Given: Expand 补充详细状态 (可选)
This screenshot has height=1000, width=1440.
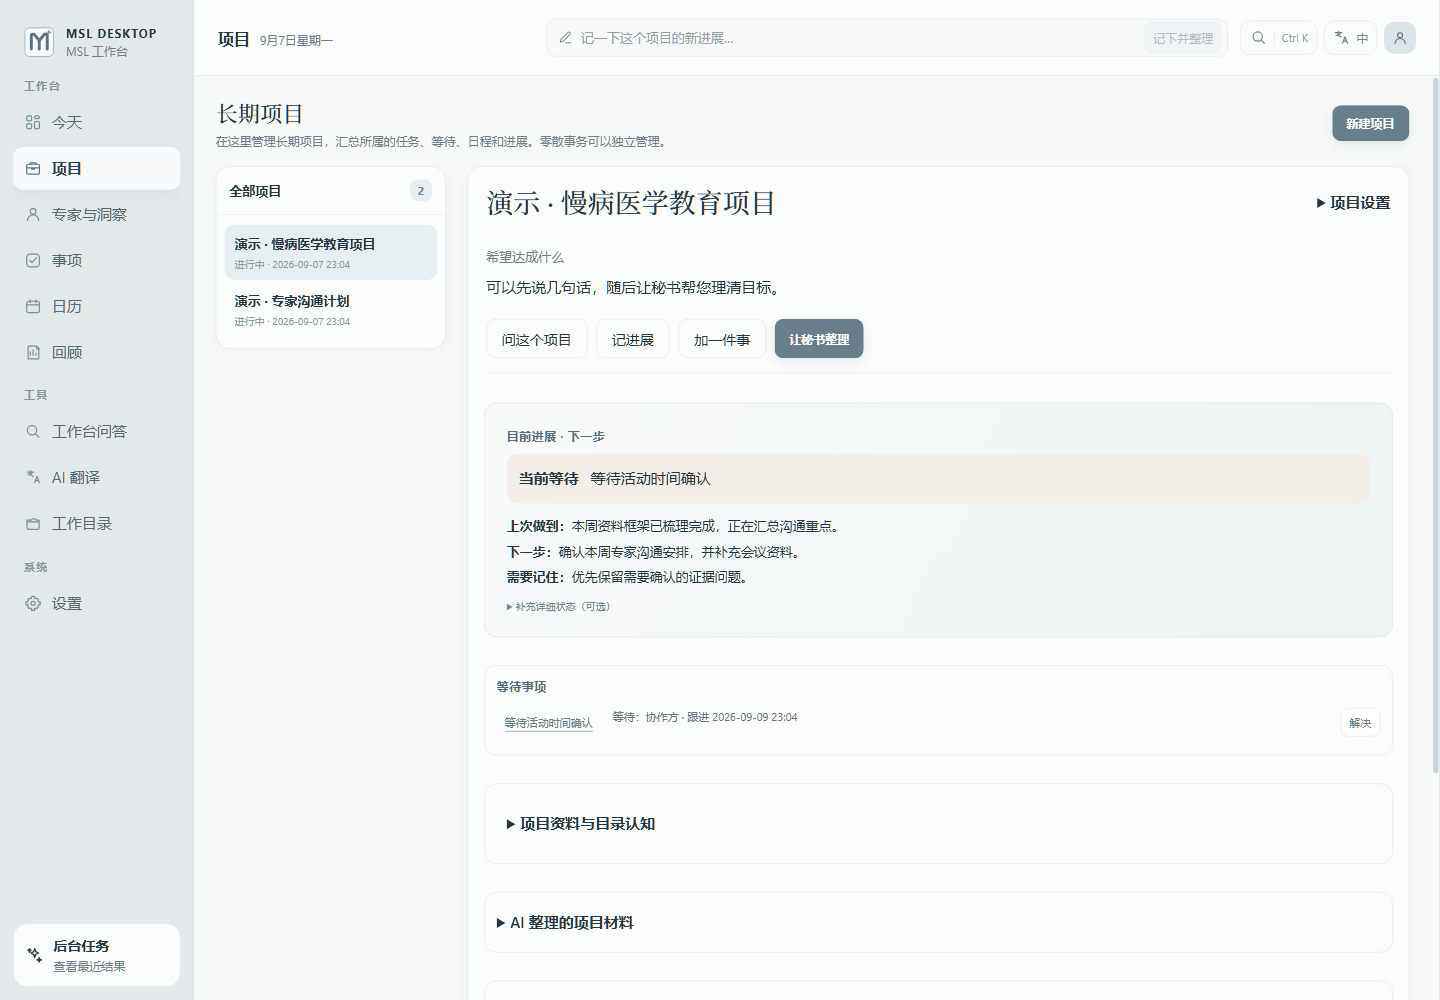Looking at the screenshot, I should [x=559, y=606].
